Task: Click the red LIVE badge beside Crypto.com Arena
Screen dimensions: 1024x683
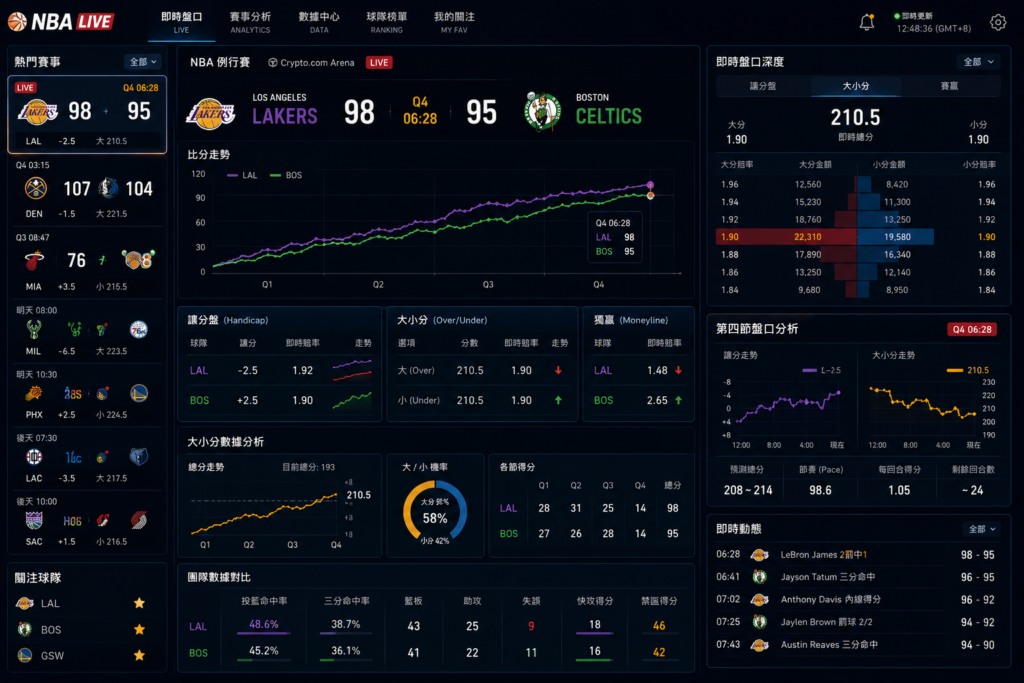Action: (x=379, y=63)
